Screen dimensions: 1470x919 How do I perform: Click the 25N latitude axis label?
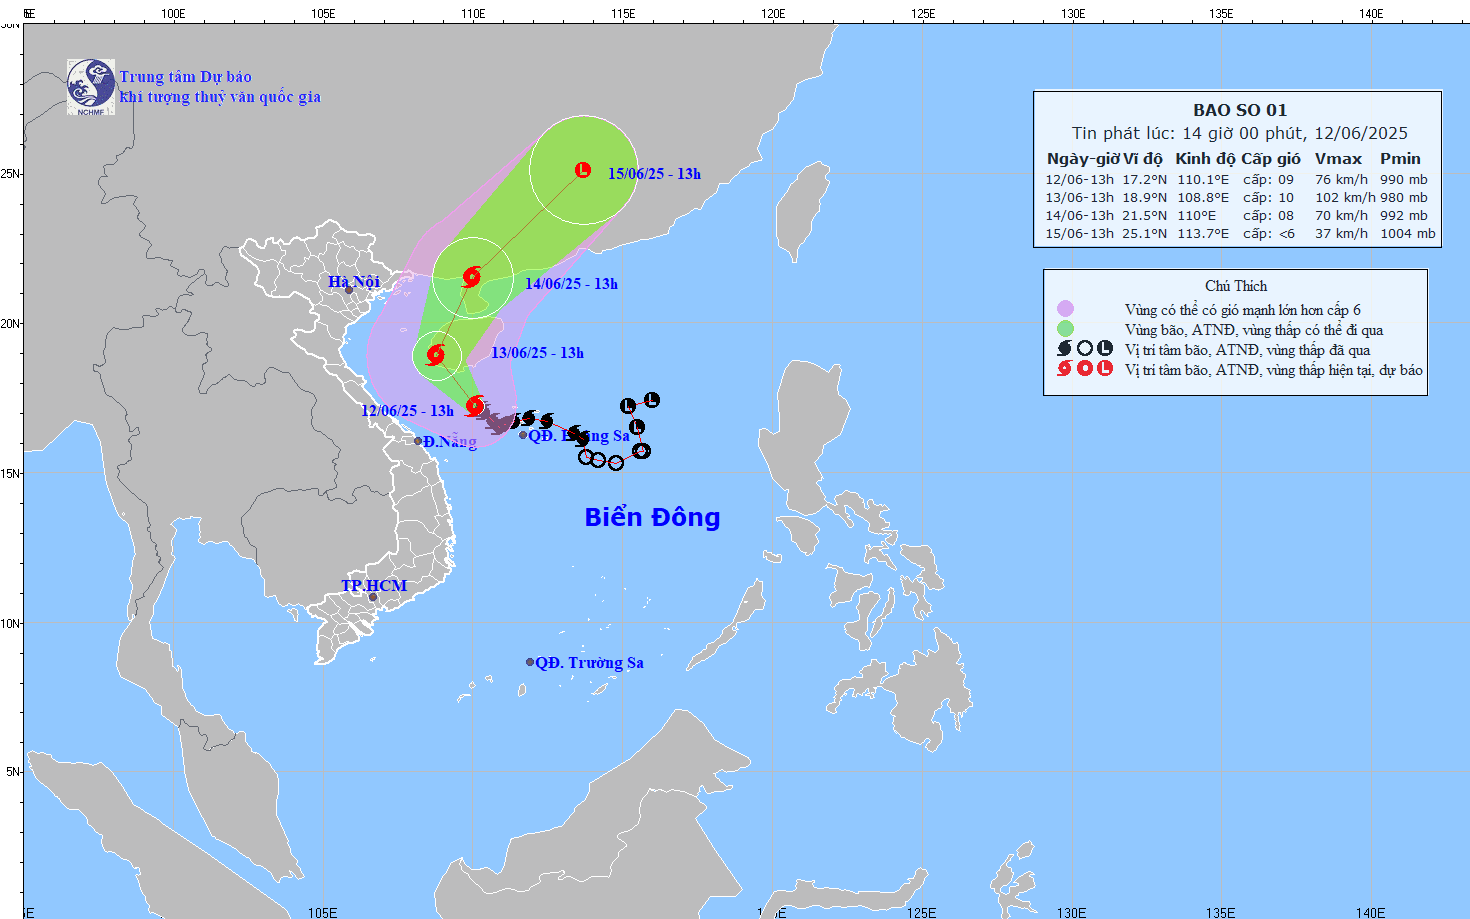click(11, 174)
